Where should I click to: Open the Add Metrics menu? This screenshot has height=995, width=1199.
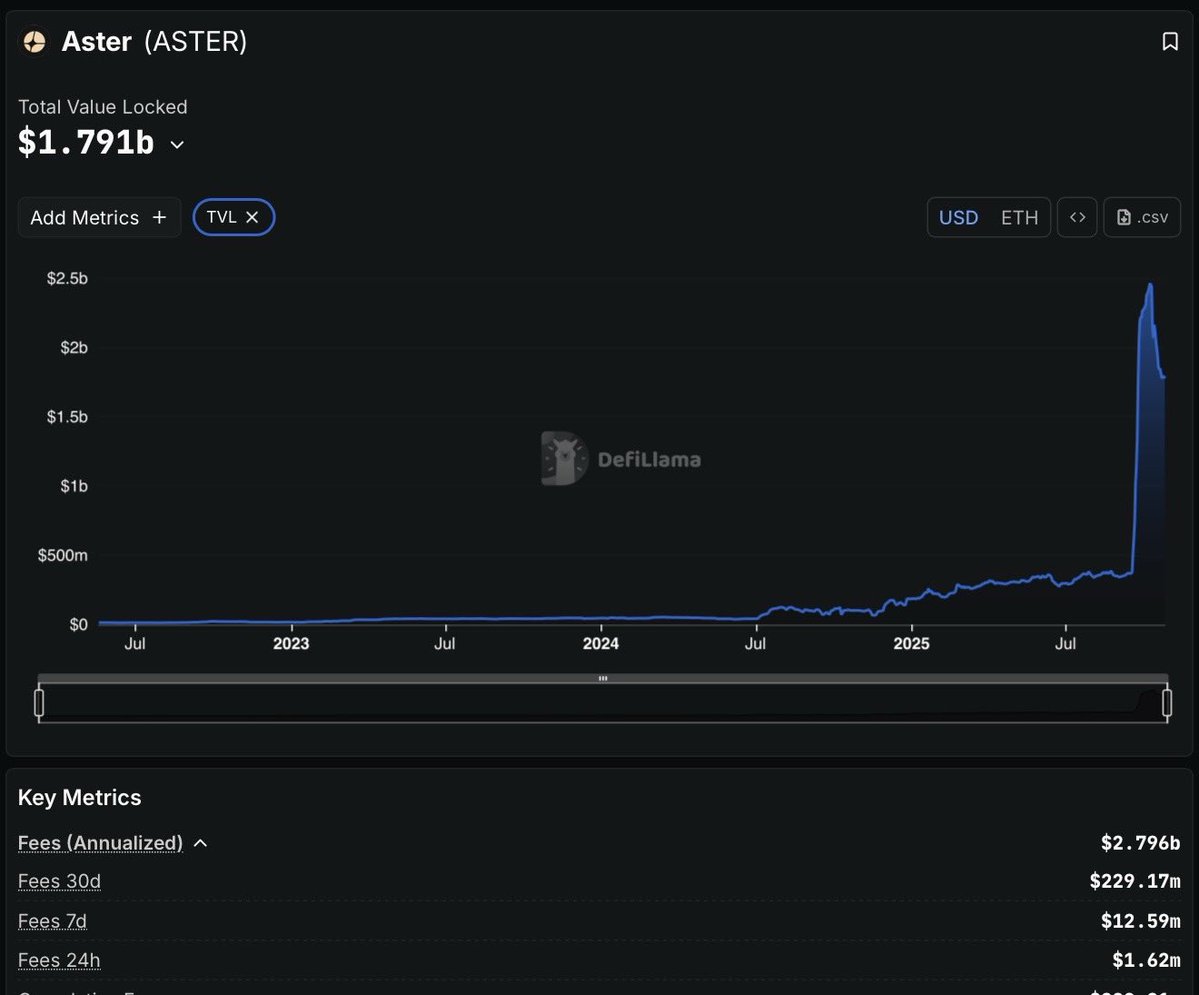pyautogui.click(x=99, y=217)
